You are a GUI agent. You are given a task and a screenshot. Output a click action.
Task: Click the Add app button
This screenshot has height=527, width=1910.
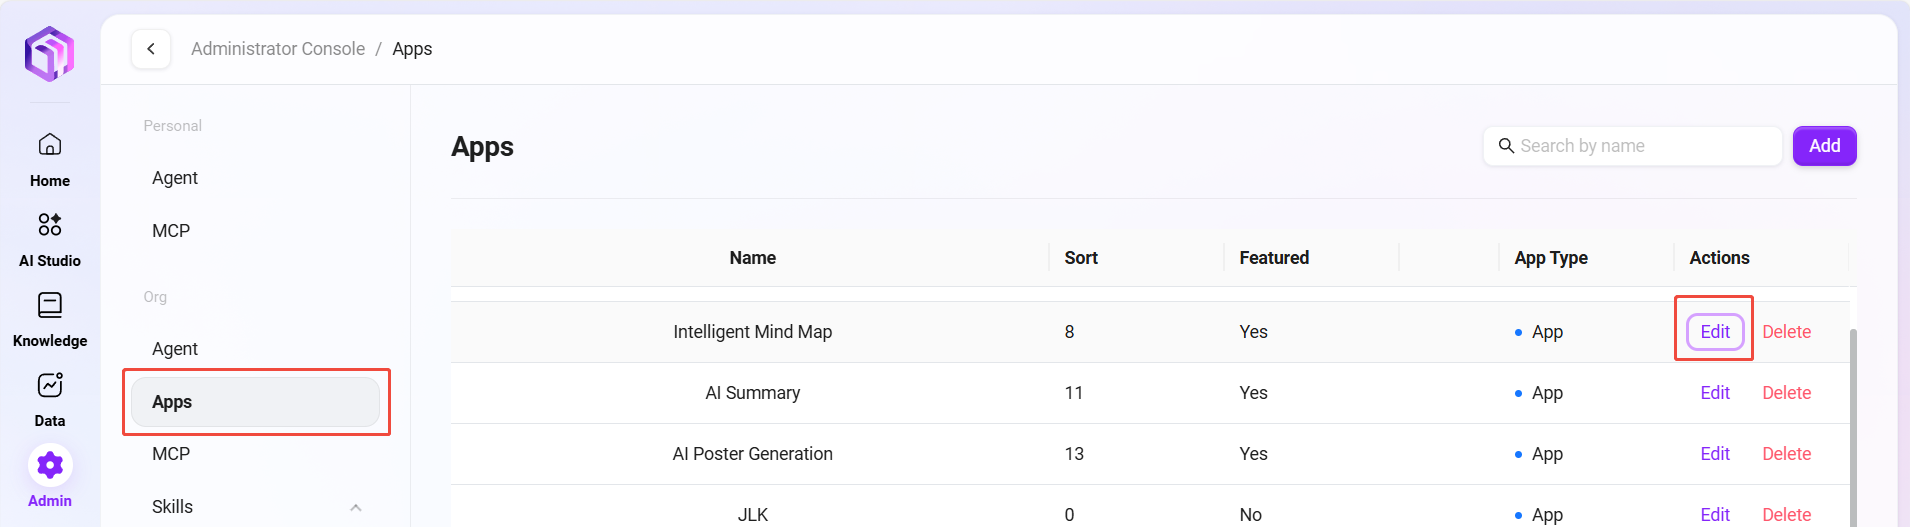[x=1824, y=146]
